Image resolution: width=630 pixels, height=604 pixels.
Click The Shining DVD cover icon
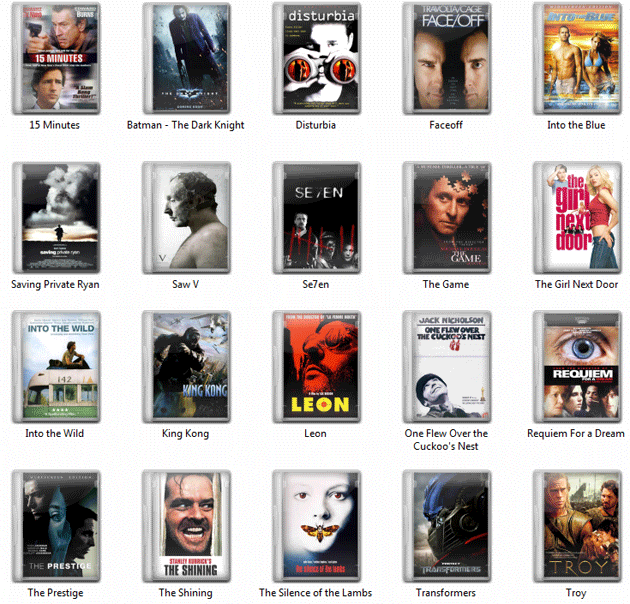[x=186, y=526]
